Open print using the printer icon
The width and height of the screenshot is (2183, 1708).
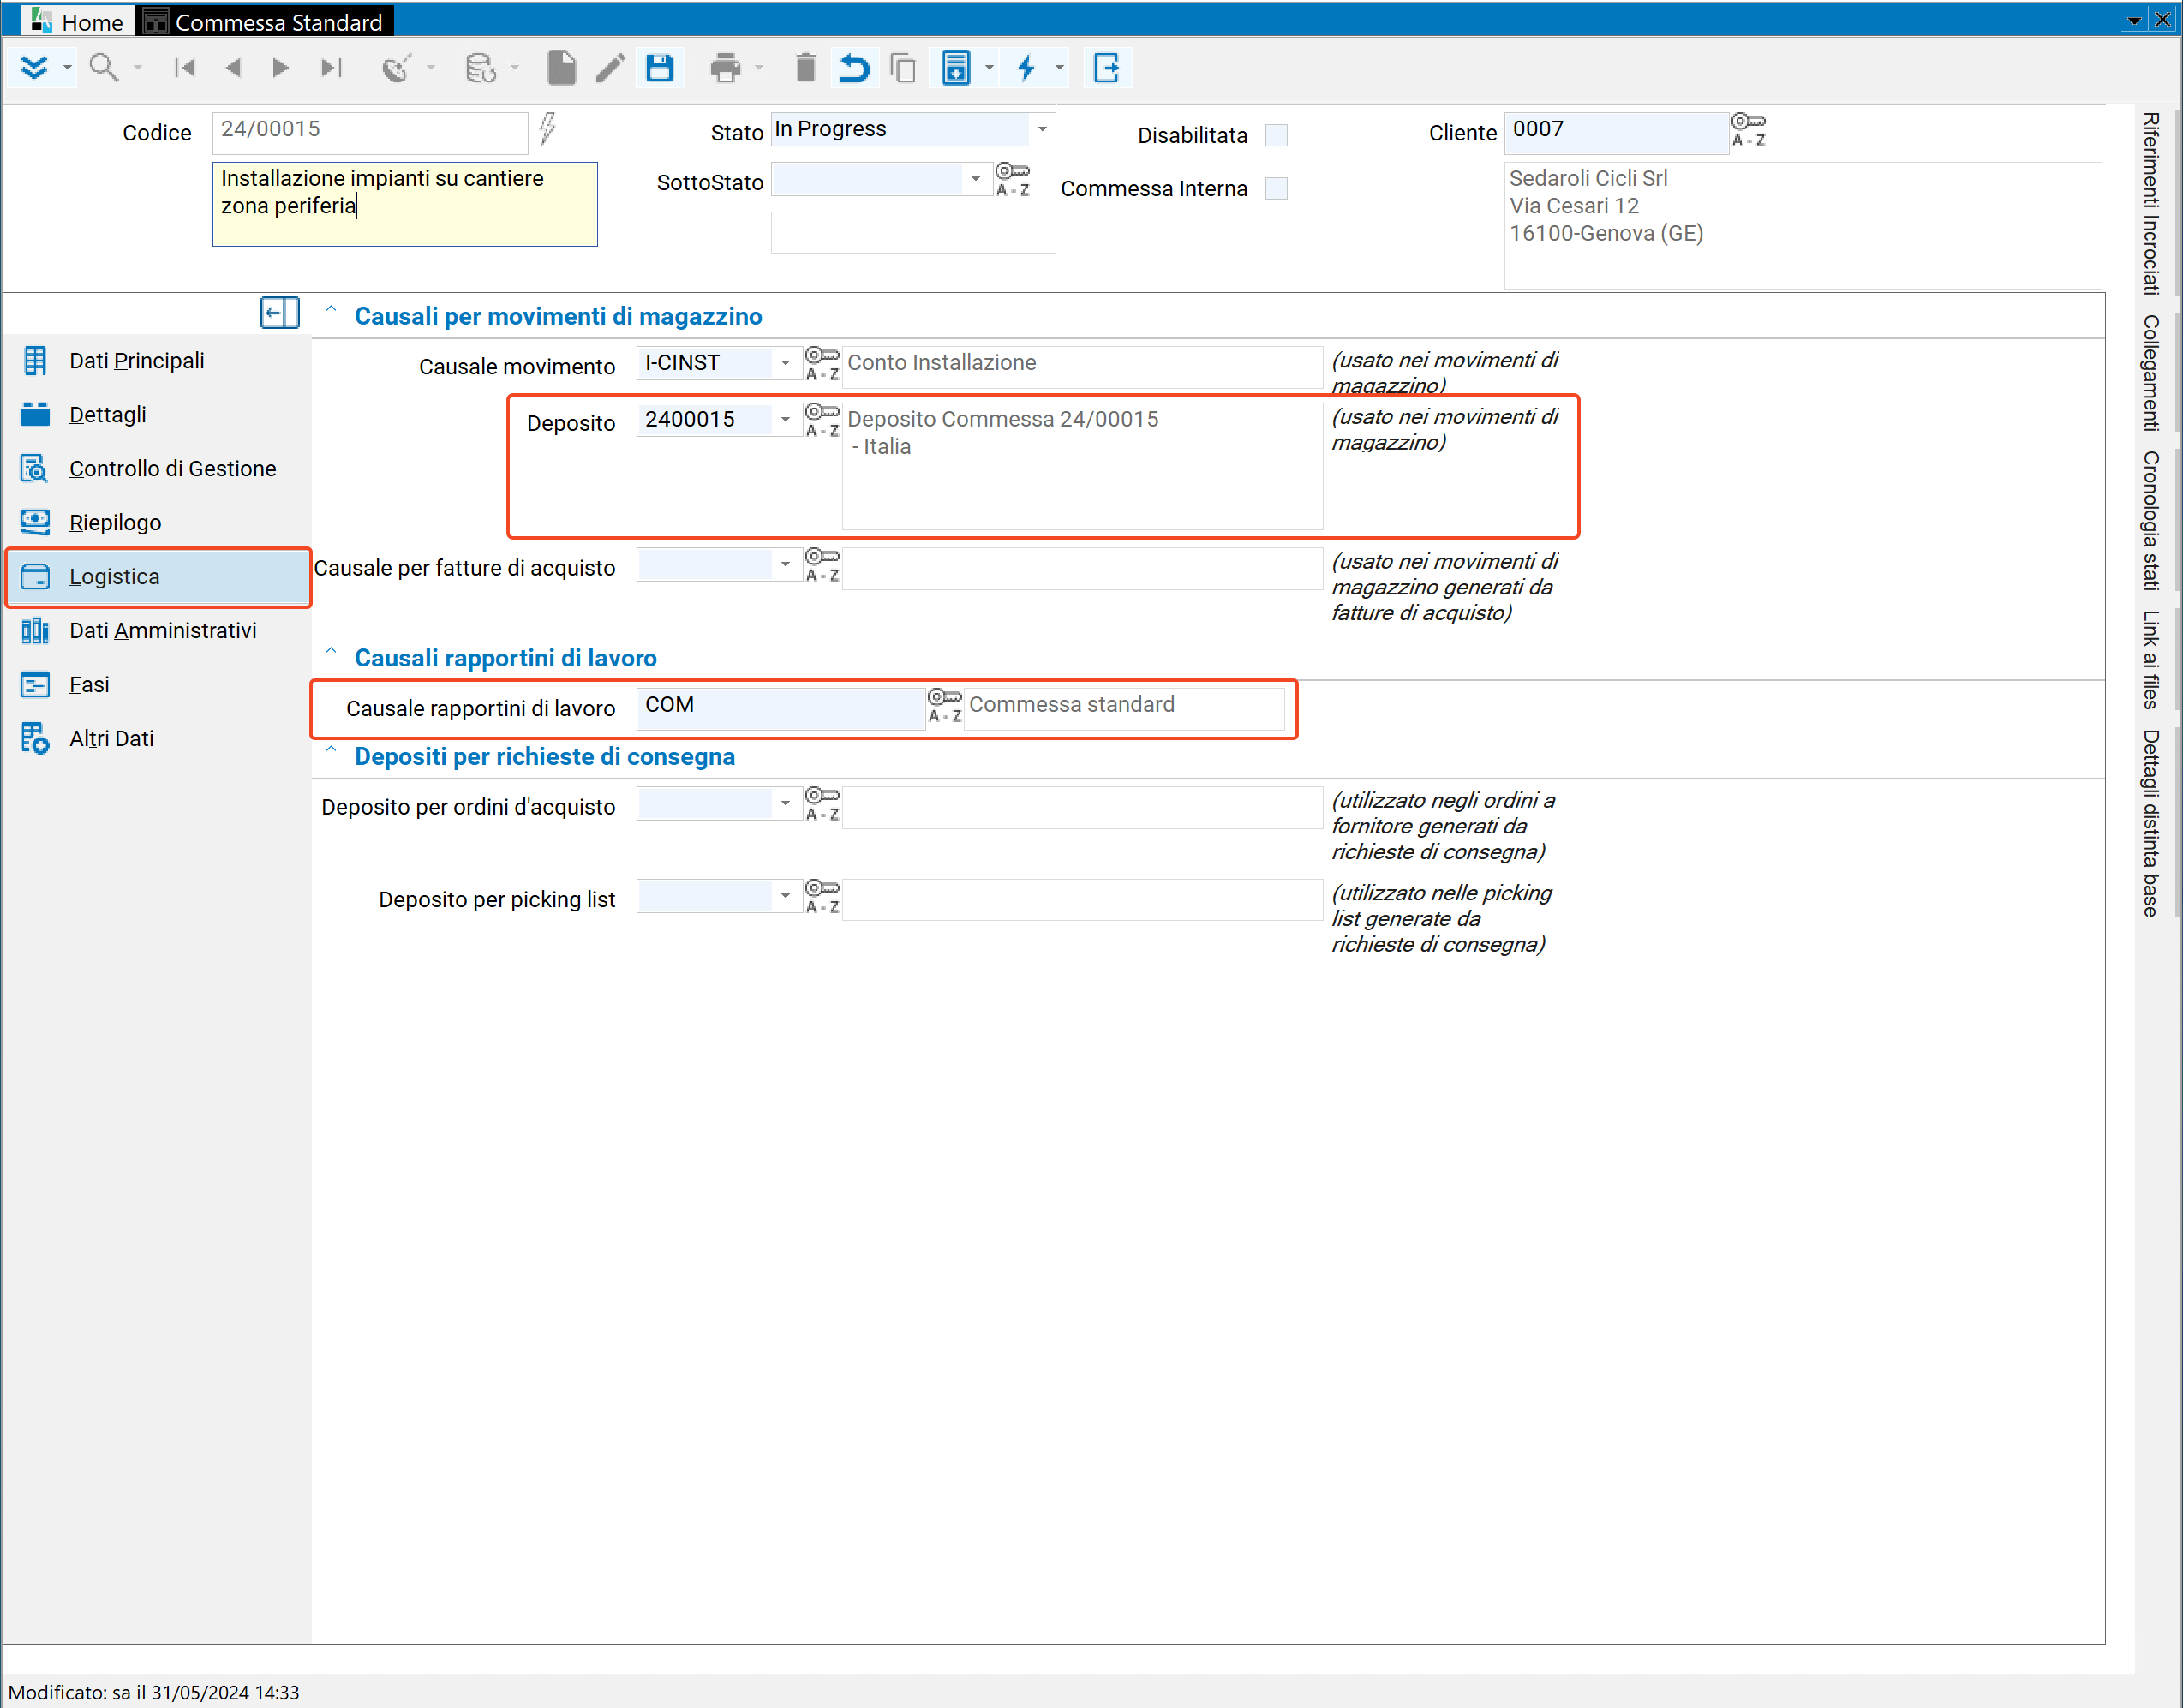(x=725, y=68)
